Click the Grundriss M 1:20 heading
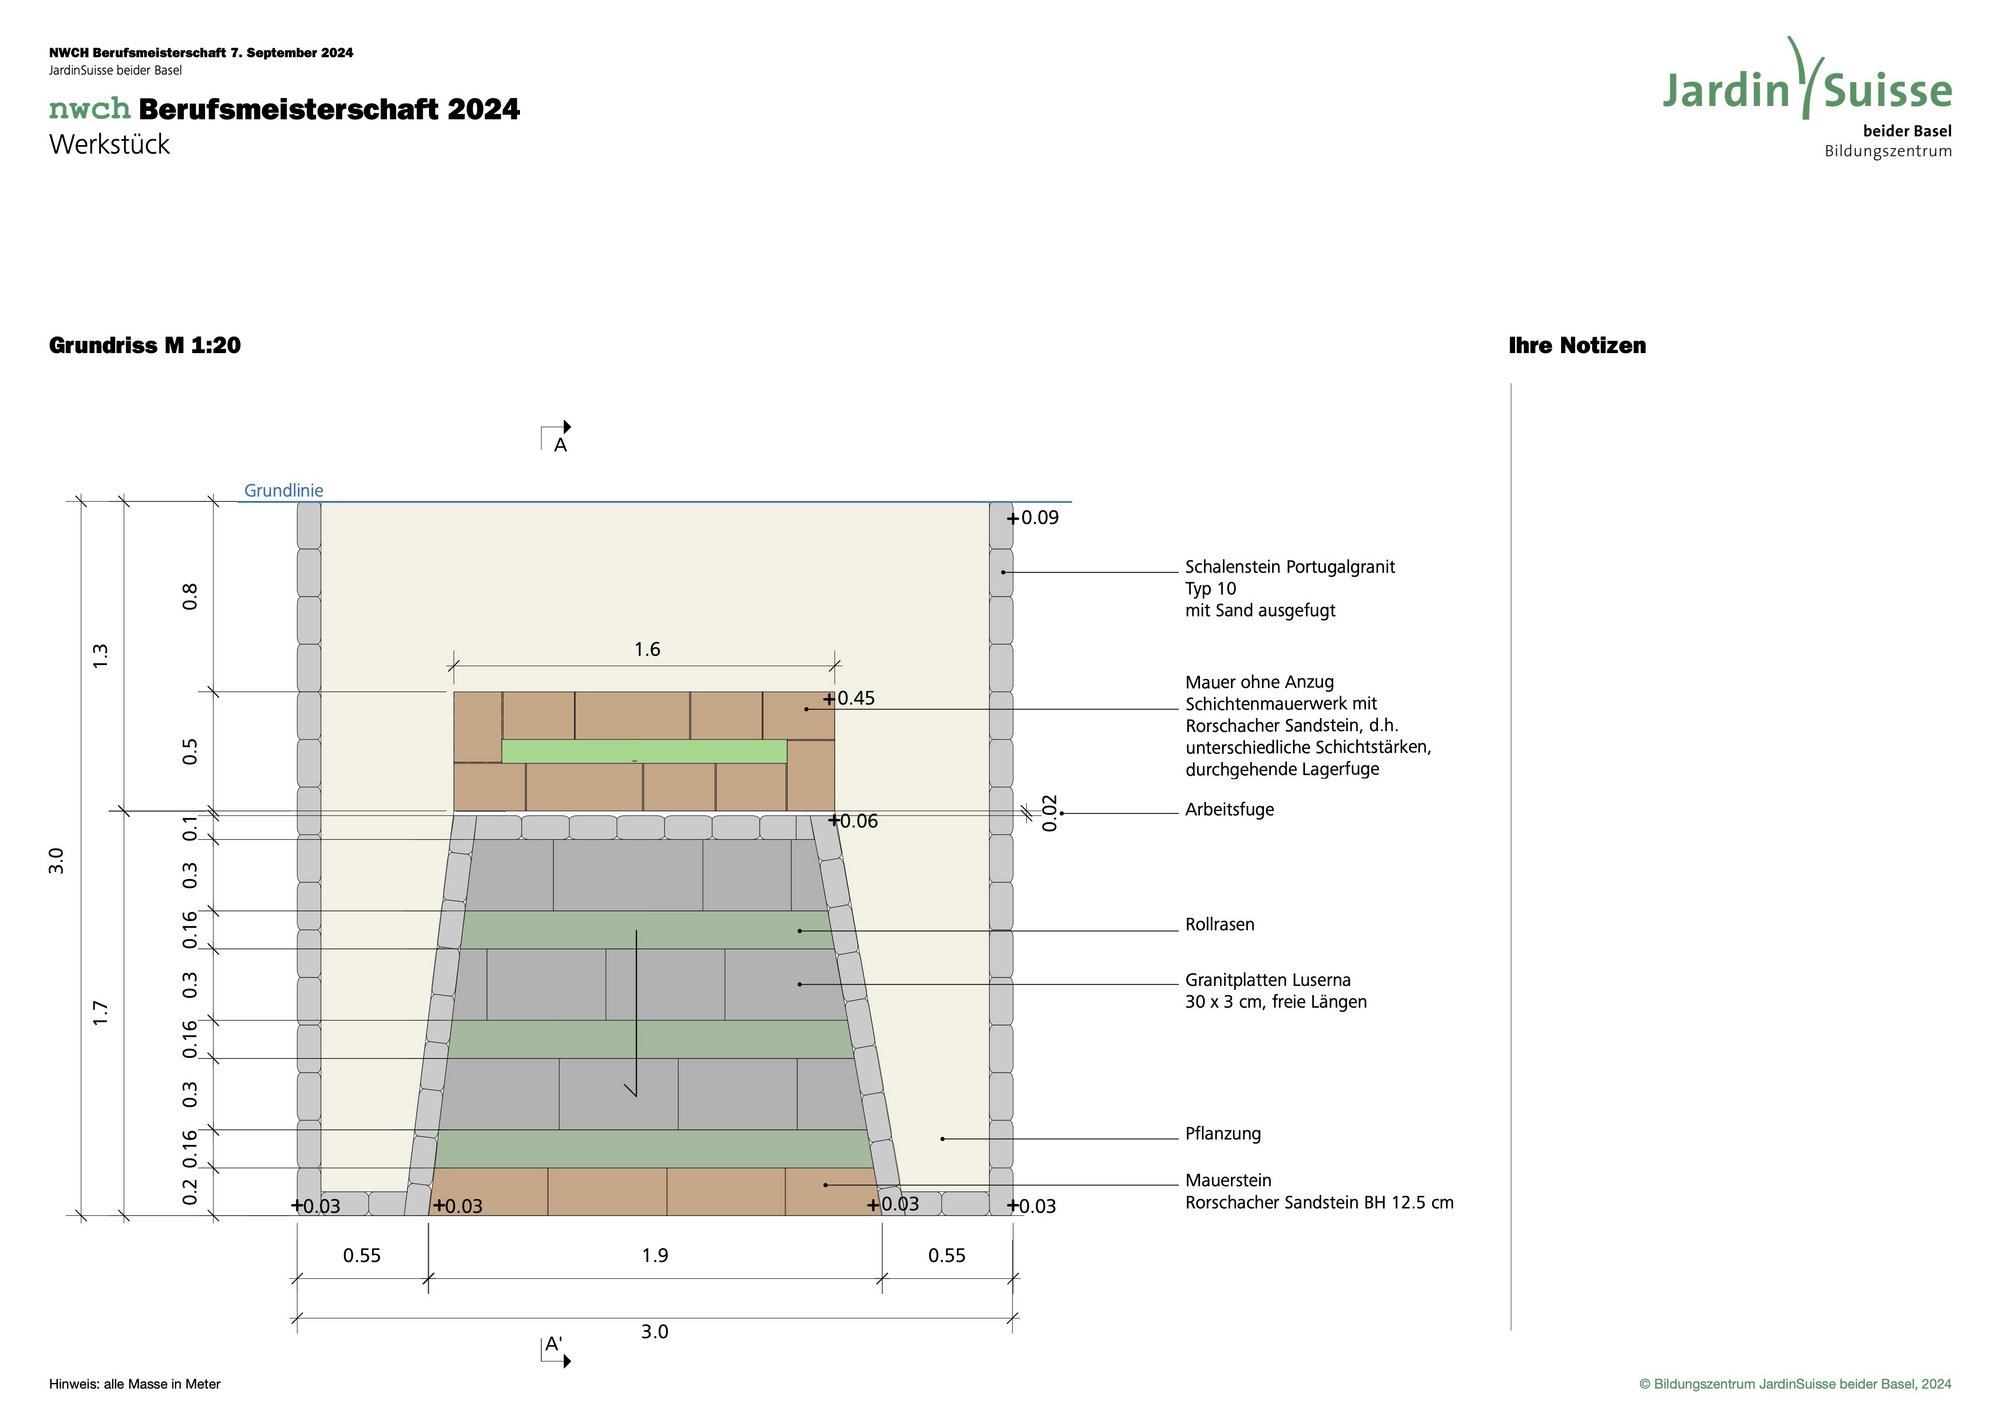 [145, 346]
